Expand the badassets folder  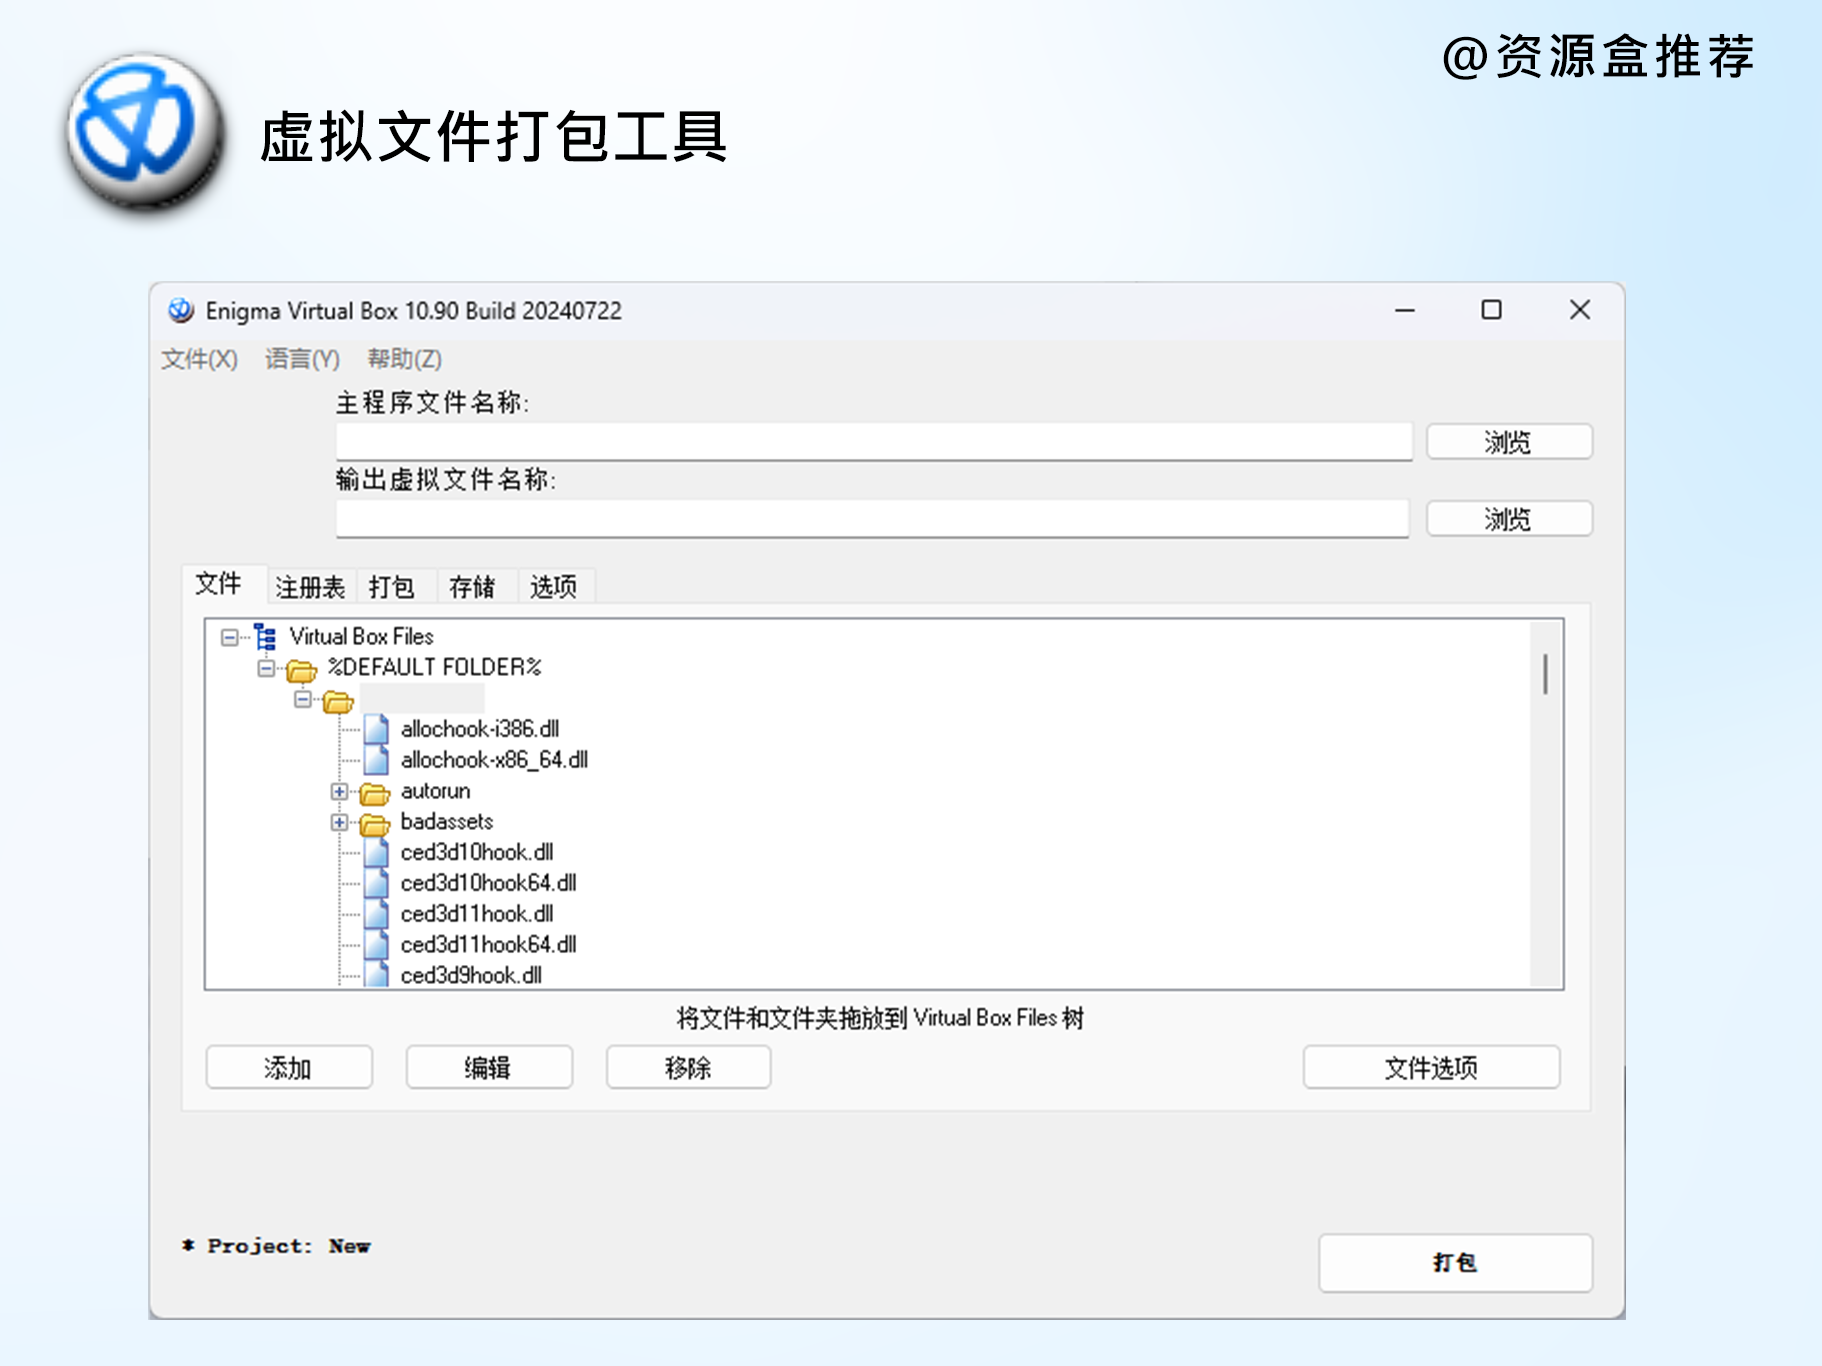pyautogui.click(x=339, y=823)
